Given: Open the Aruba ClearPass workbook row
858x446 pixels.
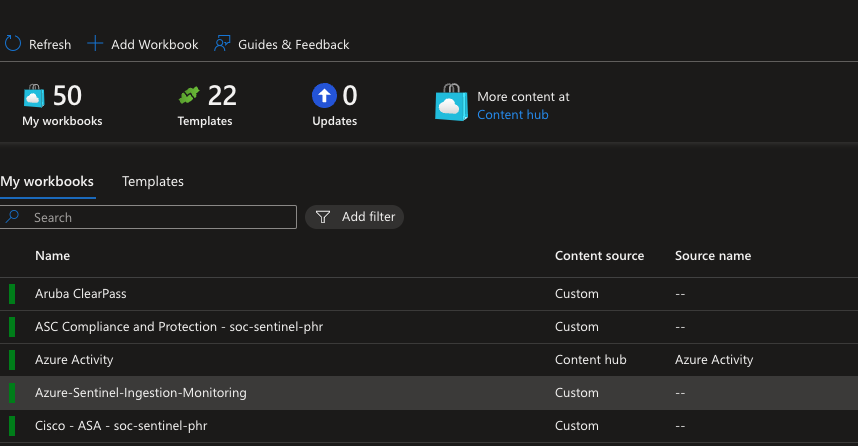Looking at the screenshot, I should [81, 294].
